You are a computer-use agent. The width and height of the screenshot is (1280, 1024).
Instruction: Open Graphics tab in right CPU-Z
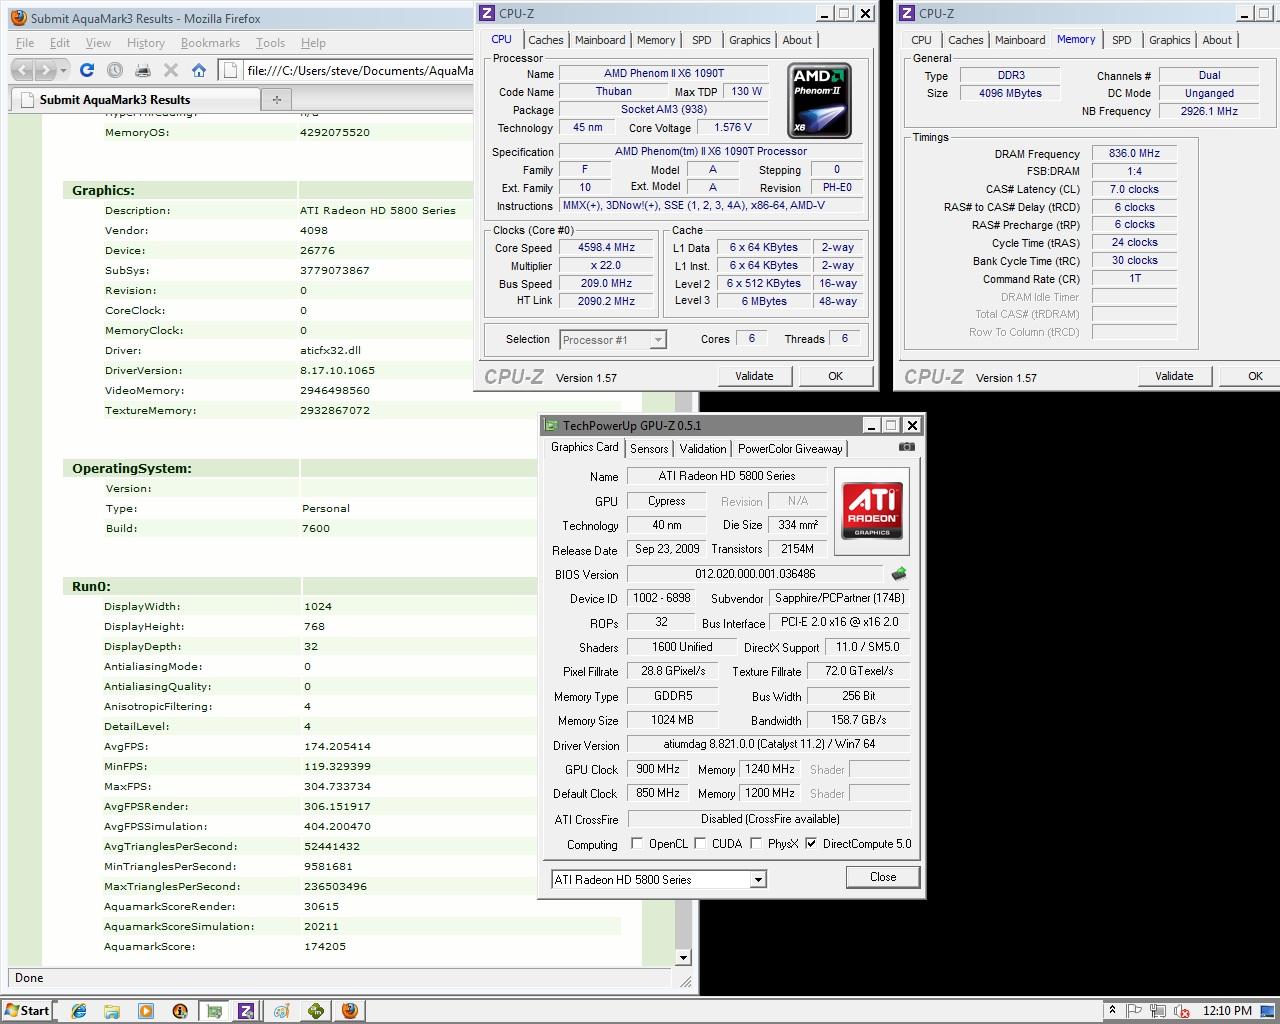(1170, 40)
